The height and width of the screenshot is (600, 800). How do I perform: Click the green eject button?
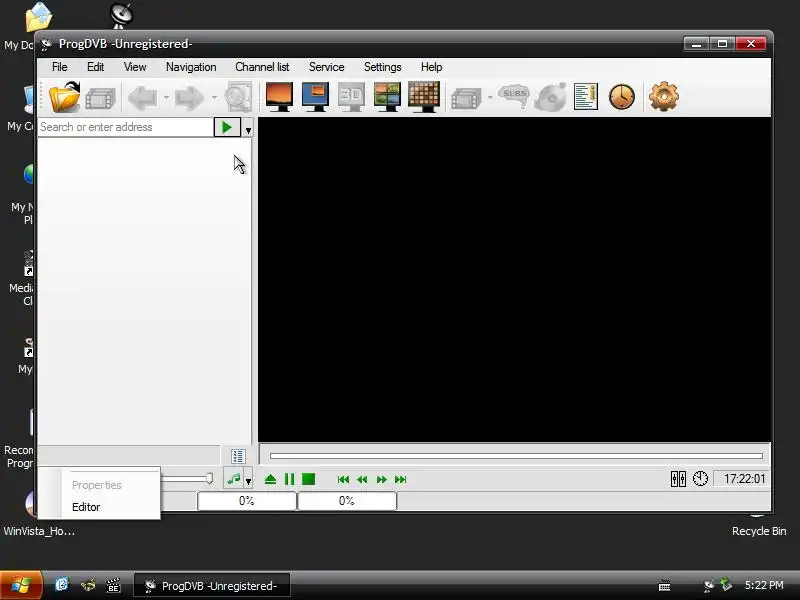(x=270, y=479)
